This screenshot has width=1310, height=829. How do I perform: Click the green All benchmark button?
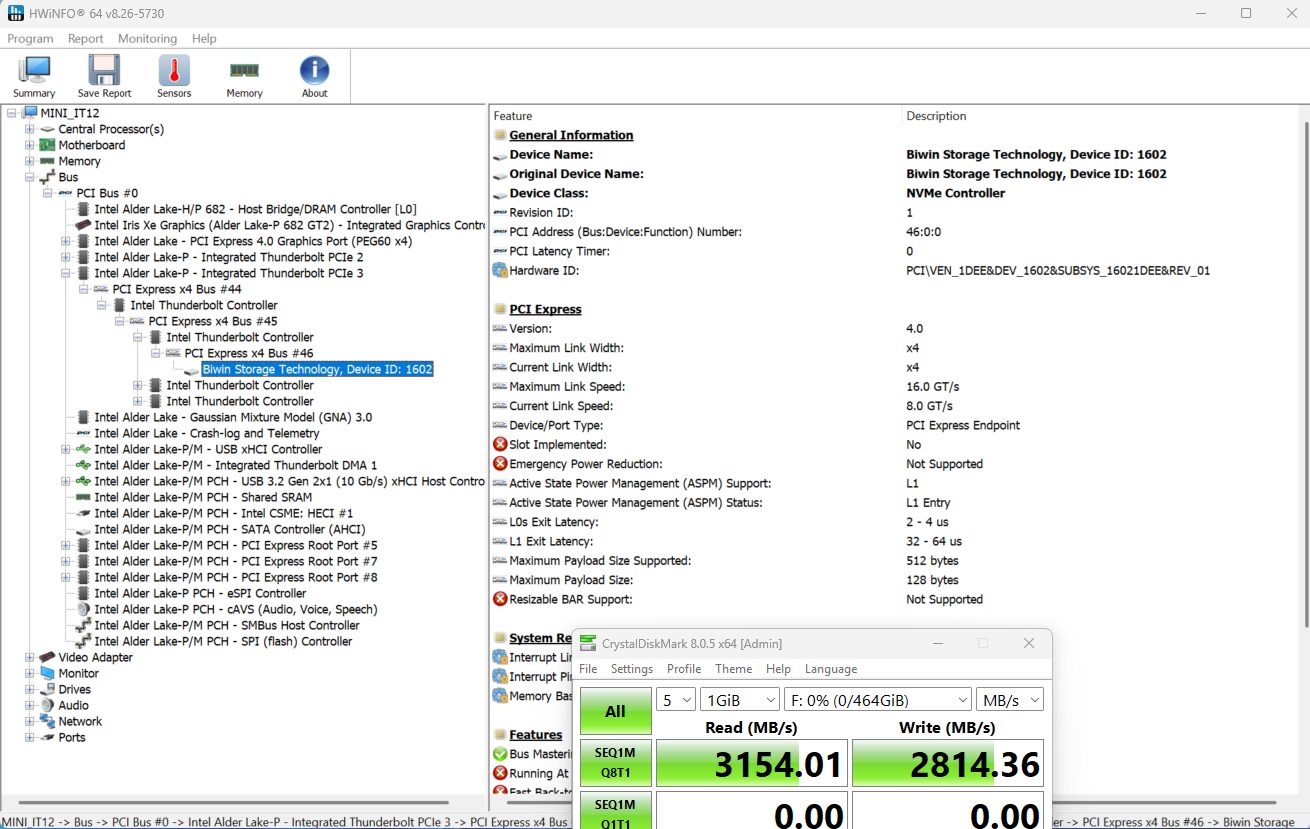pyautogui.click(x=615, y=711)
